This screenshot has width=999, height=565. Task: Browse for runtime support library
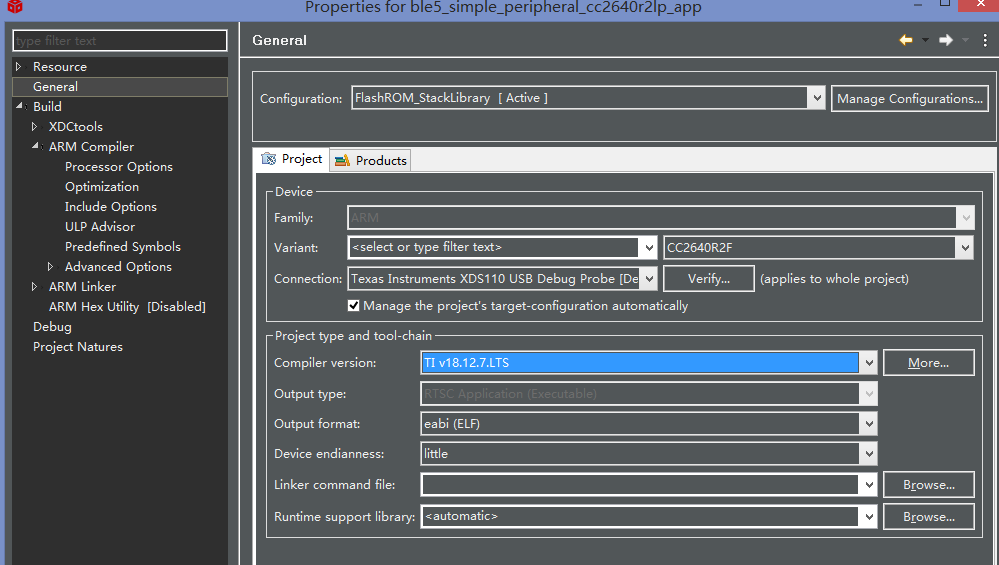[928, 517]
